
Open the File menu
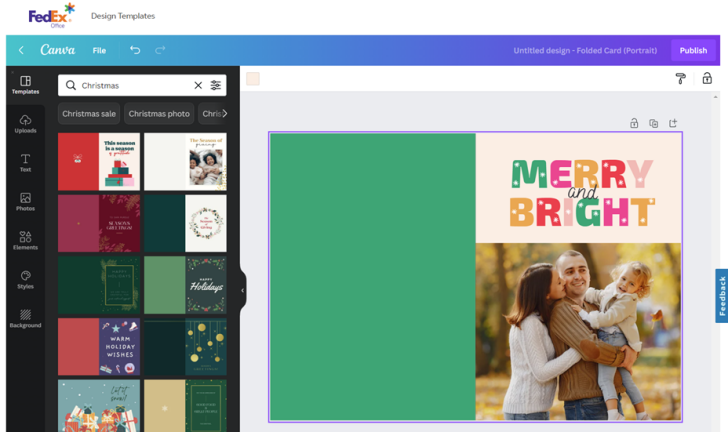tap(99, 50)
